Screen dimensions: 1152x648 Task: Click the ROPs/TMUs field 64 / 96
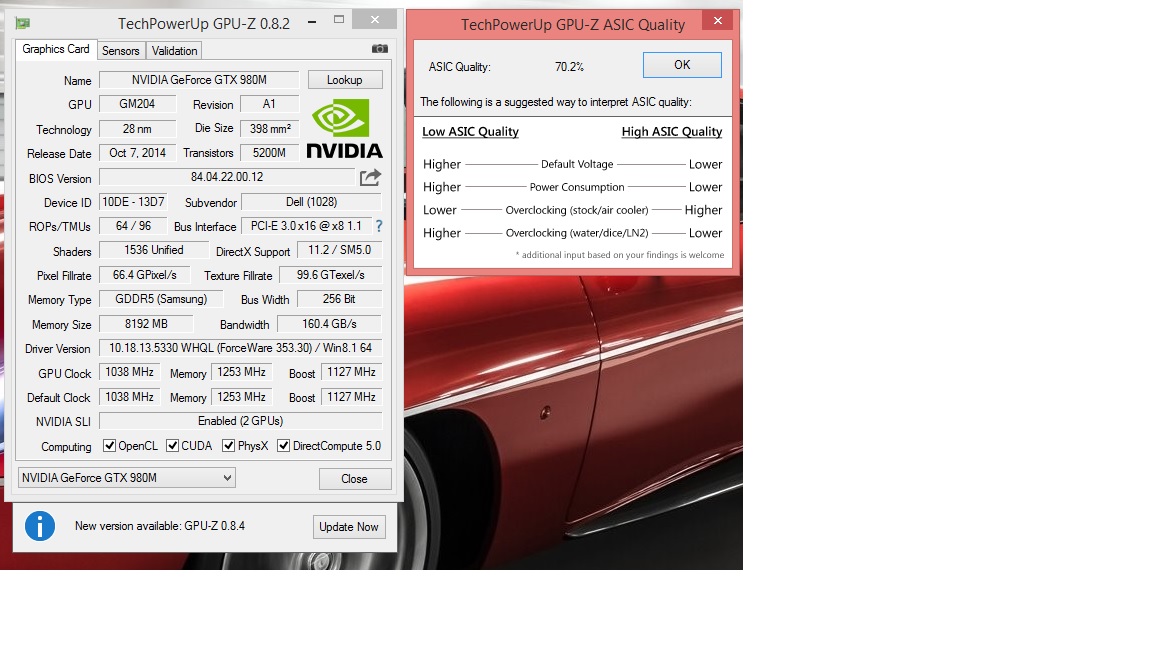coord(133,226)
